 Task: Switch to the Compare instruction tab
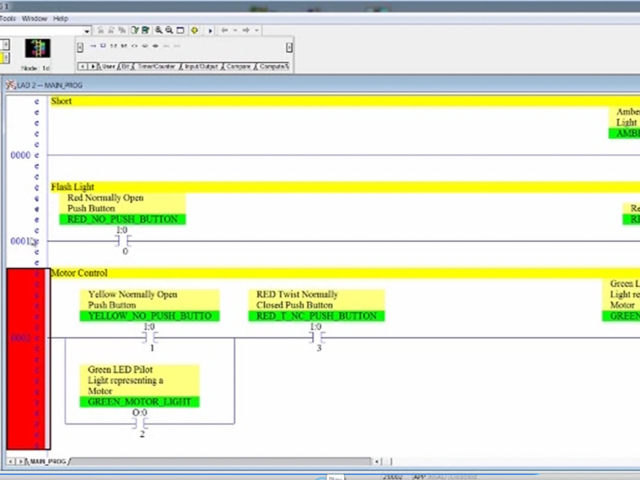[x=238, y=66]
